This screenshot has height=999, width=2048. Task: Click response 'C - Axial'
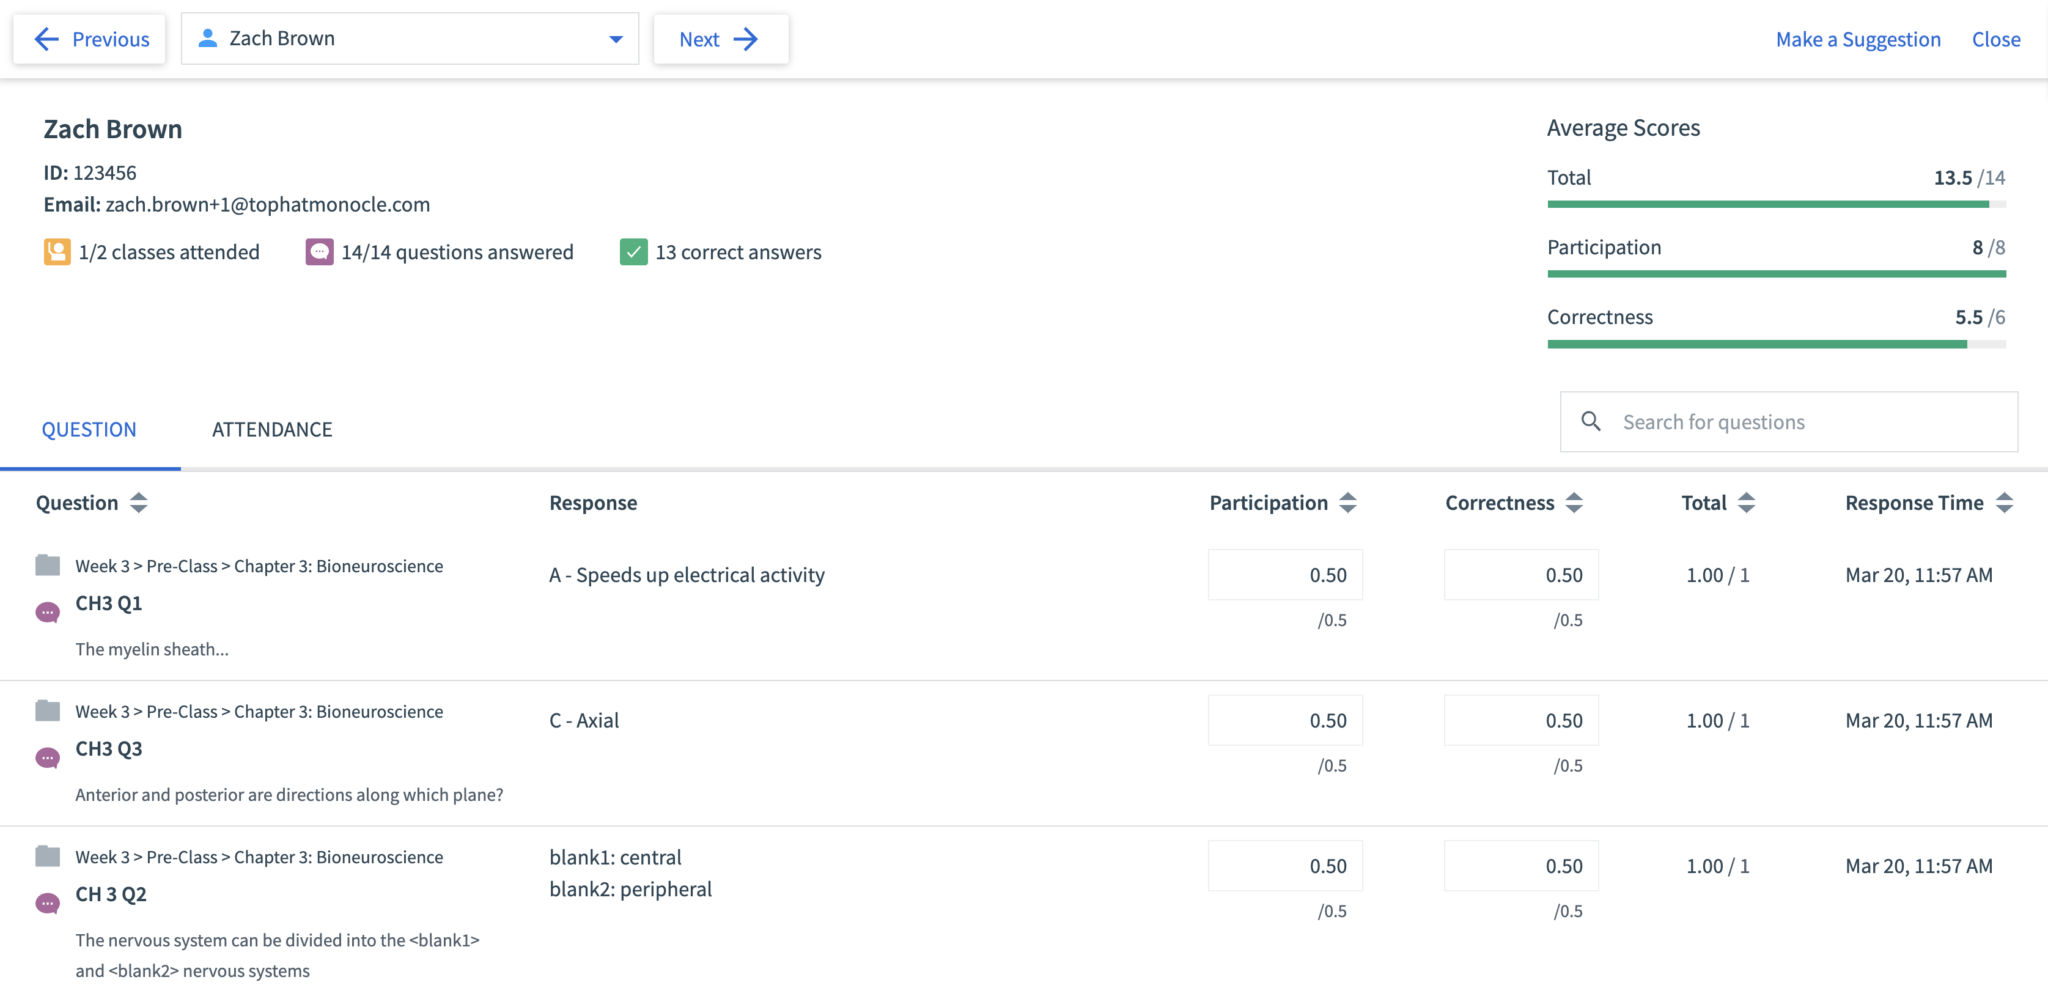click(584, 720)
